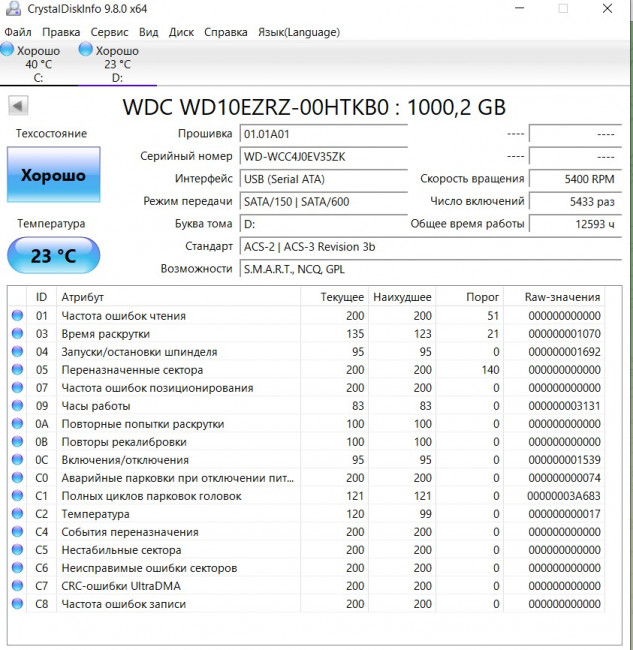Click status icon for attribute 01 Частота ошибок чтения
The height and width of the screenshot is (650, 633).
tap(17, 315)
